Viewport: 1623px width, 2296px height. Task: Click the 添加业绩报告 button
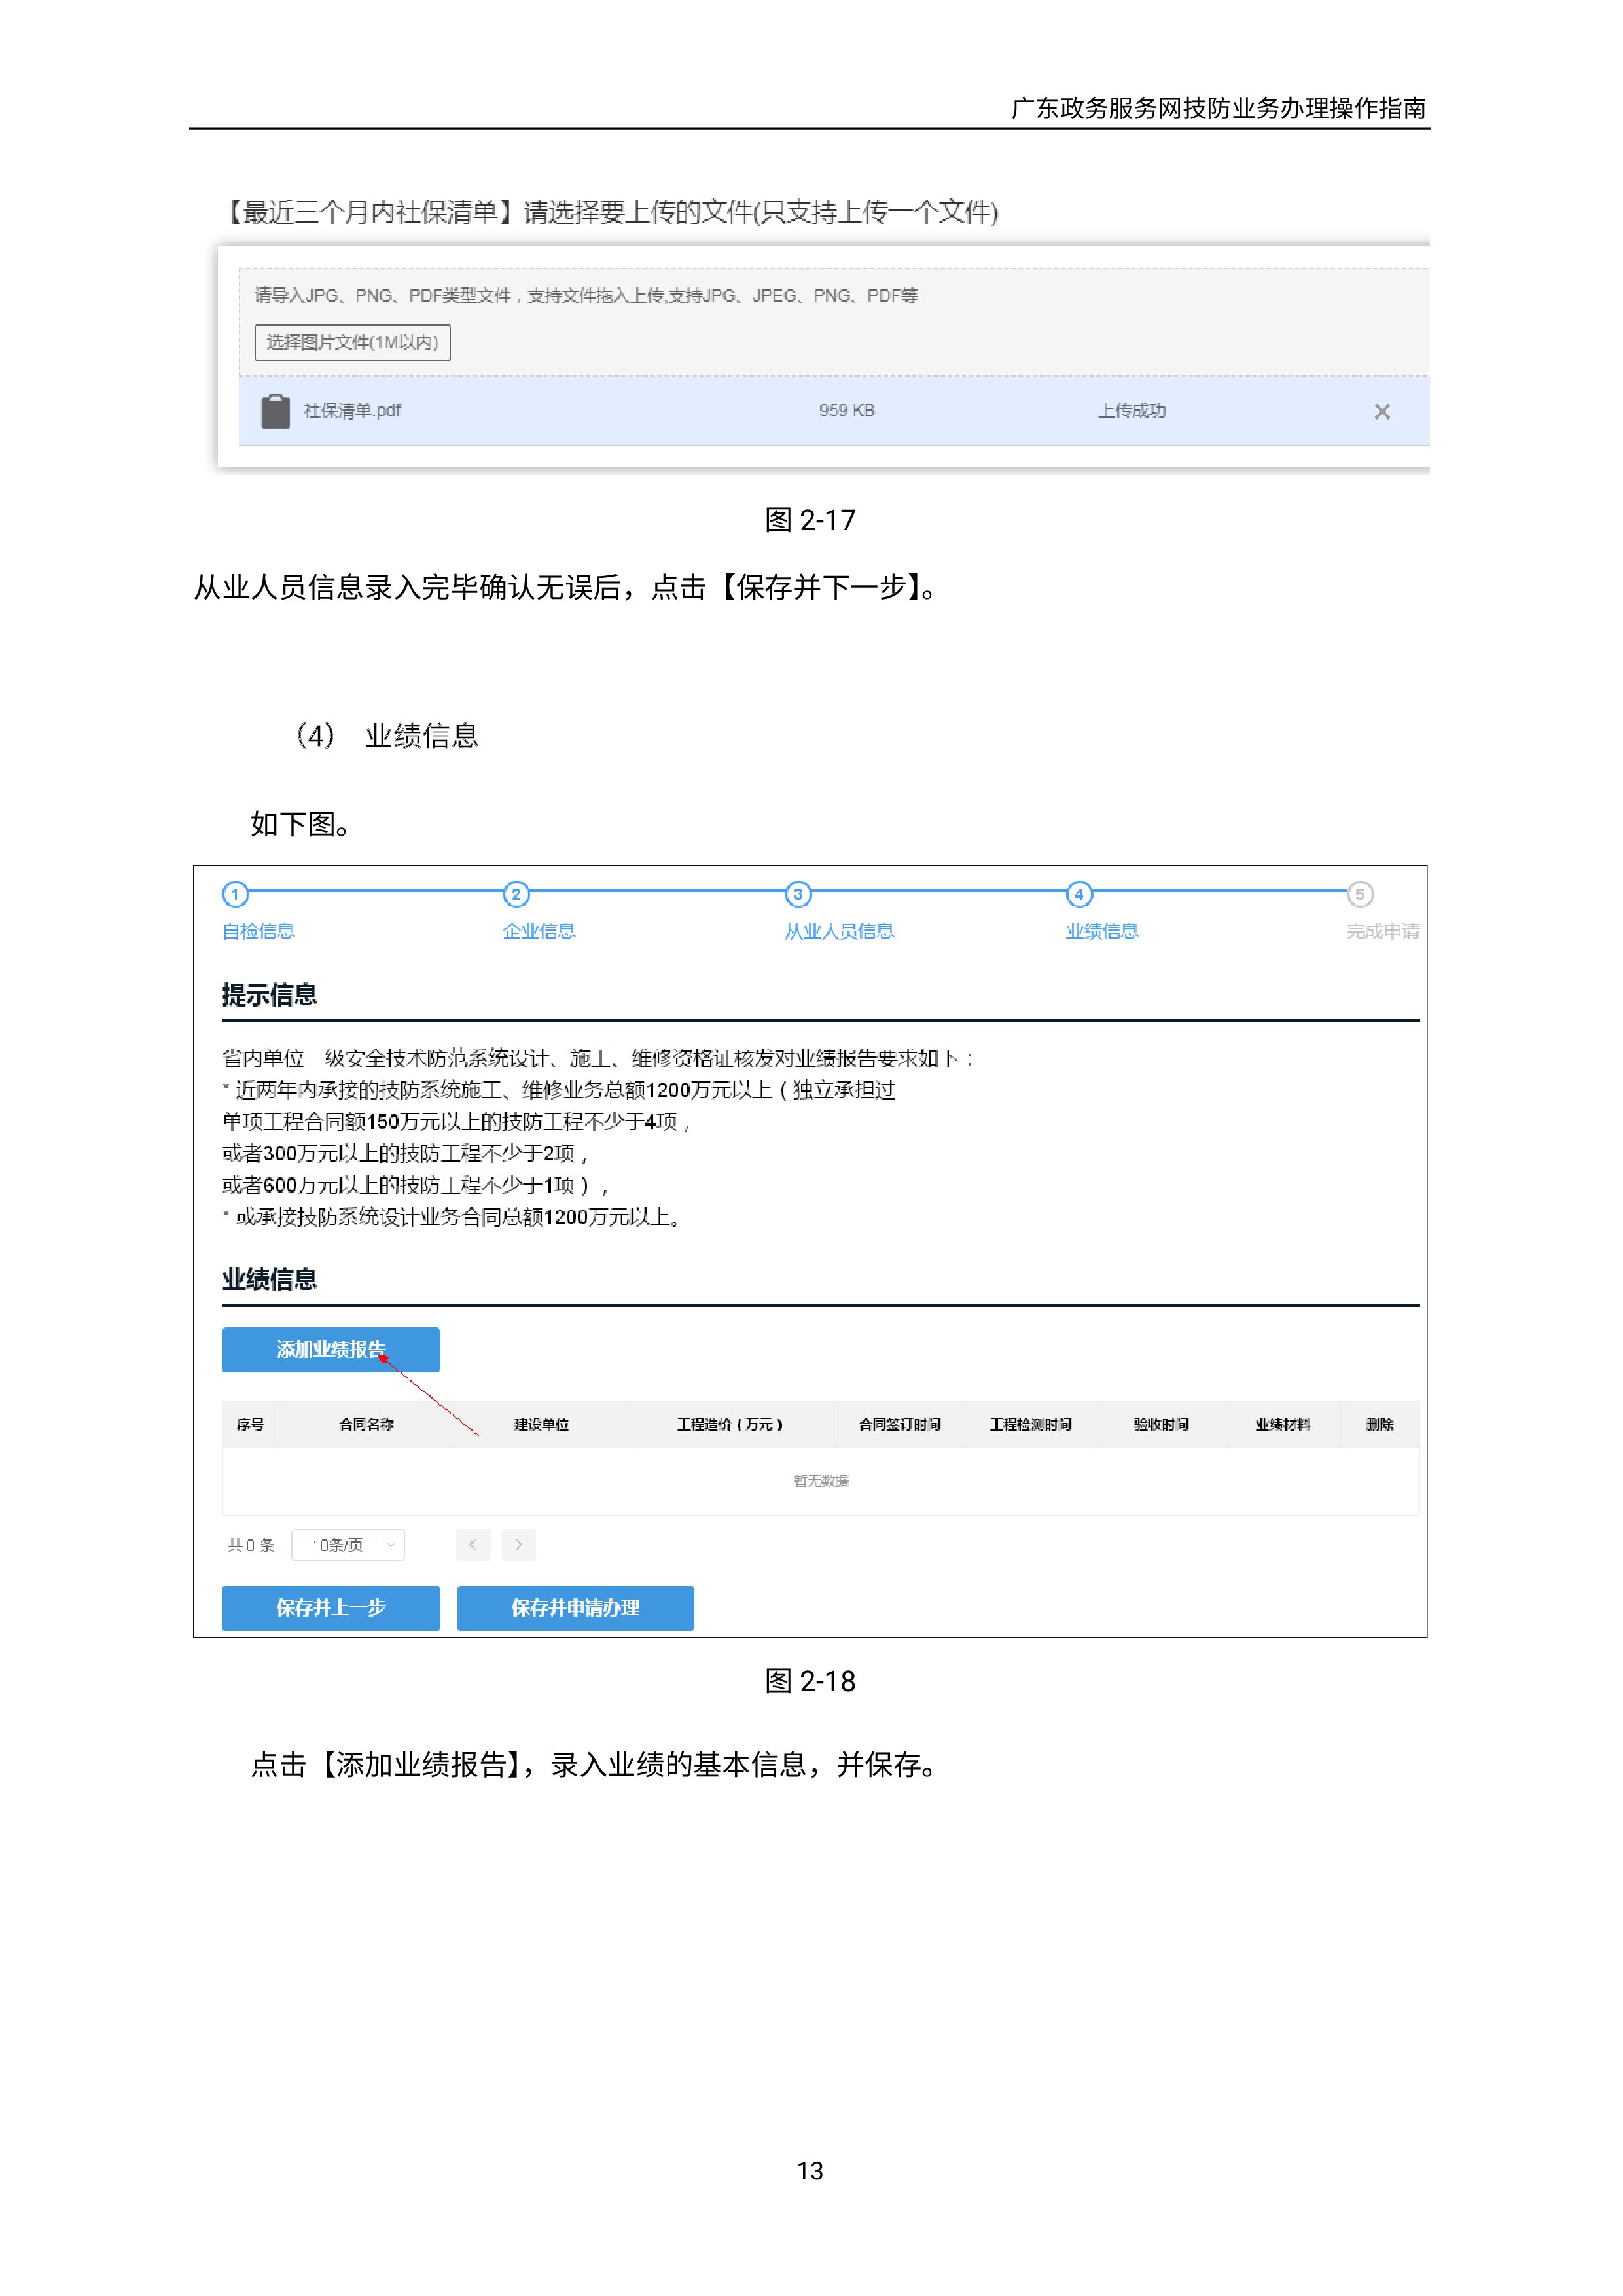[331, 1349]
